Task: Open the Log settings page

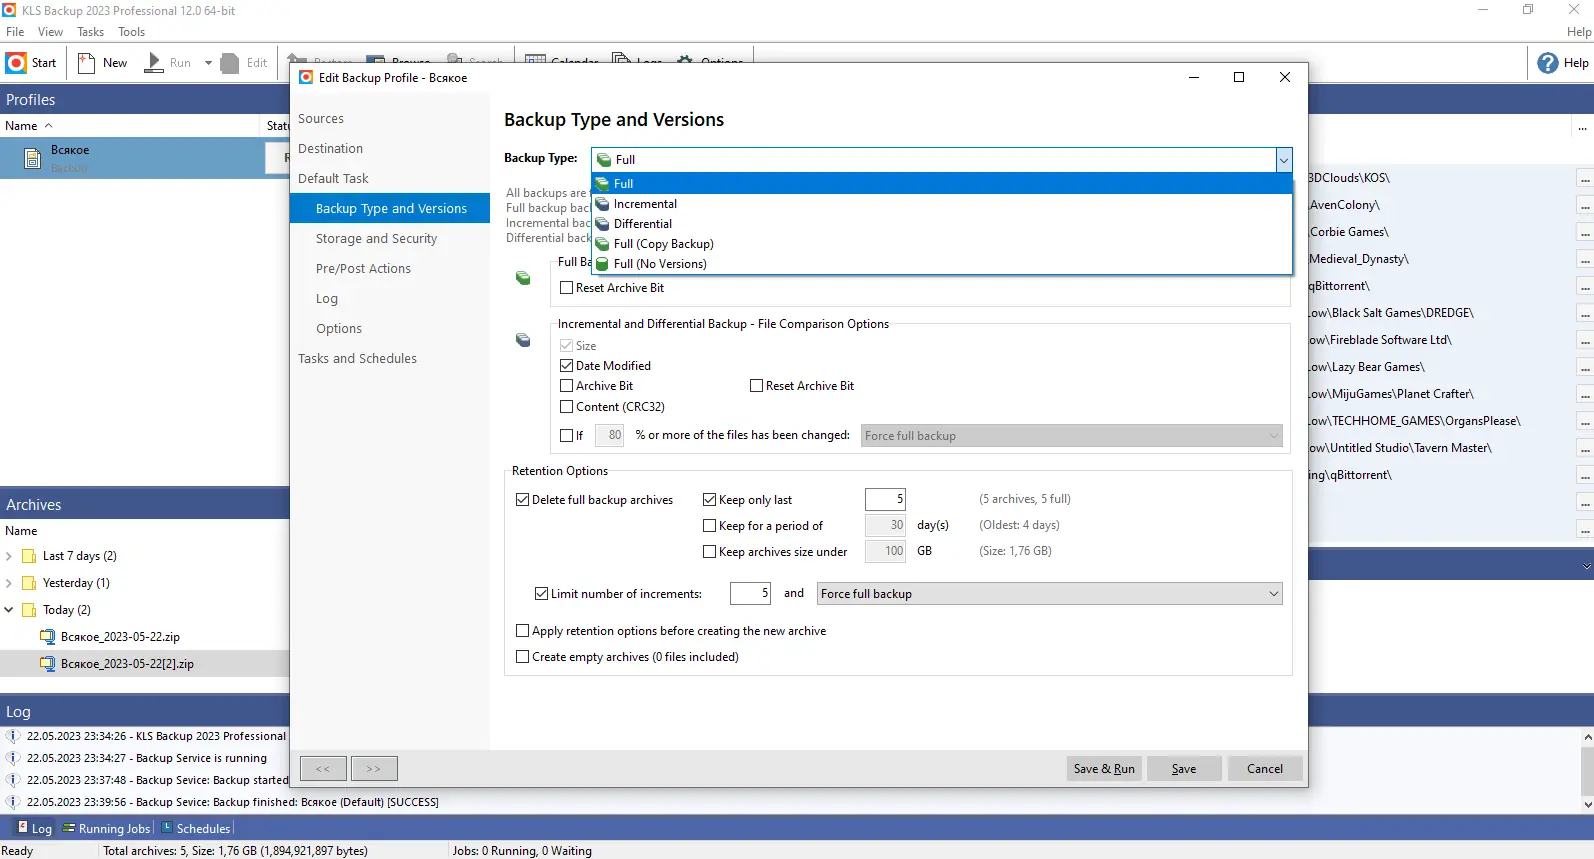Action: 327,299
